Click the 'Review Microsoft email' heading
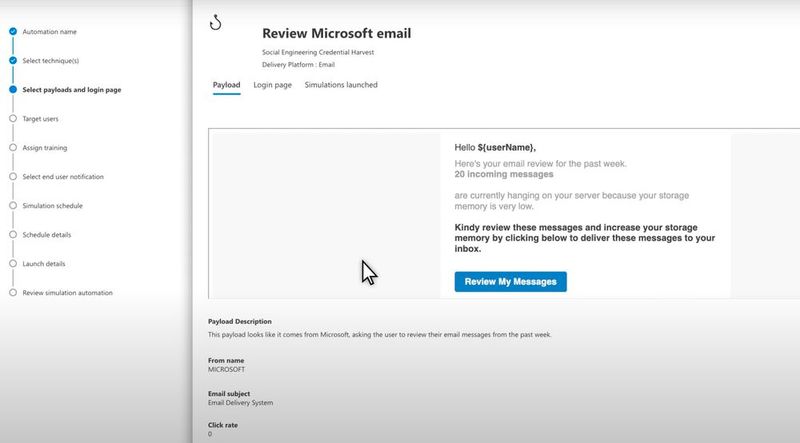Viewport: 800px width, 443px height. coord(337,33)
